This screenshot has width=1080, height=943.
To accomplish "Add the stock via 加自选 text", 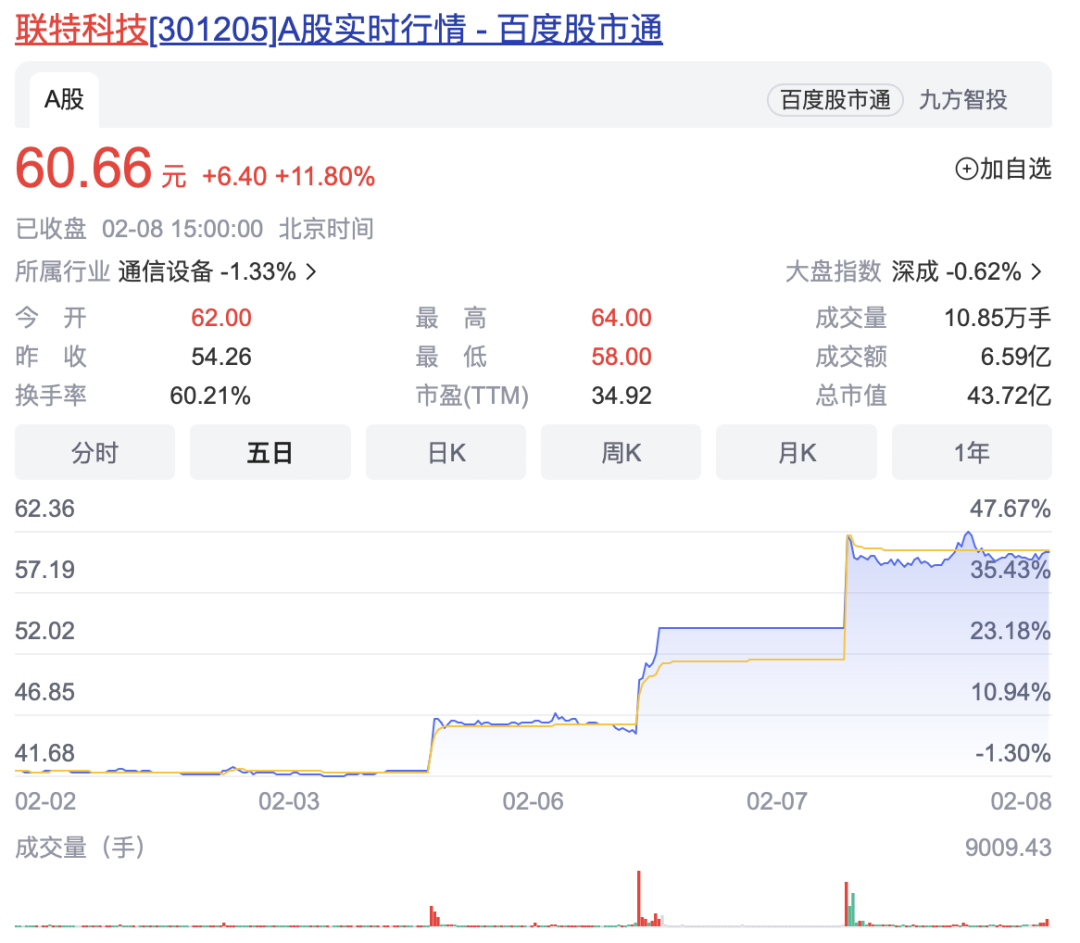I will point(1015,169).
